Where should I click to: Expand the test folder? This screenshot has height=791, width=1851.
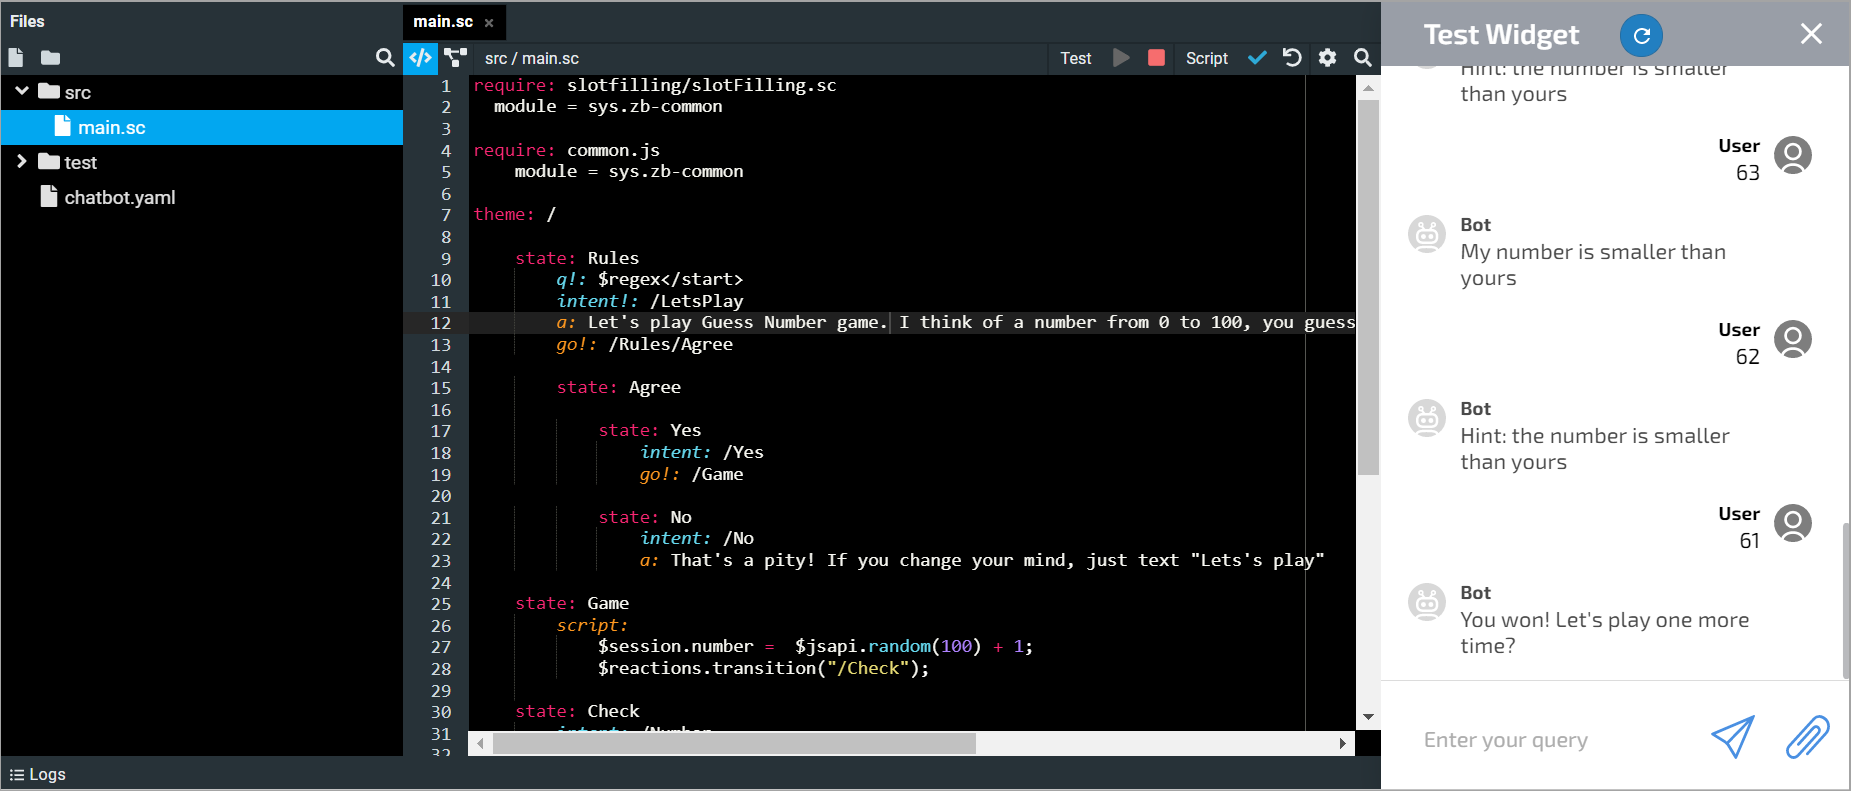coord(22,162)
